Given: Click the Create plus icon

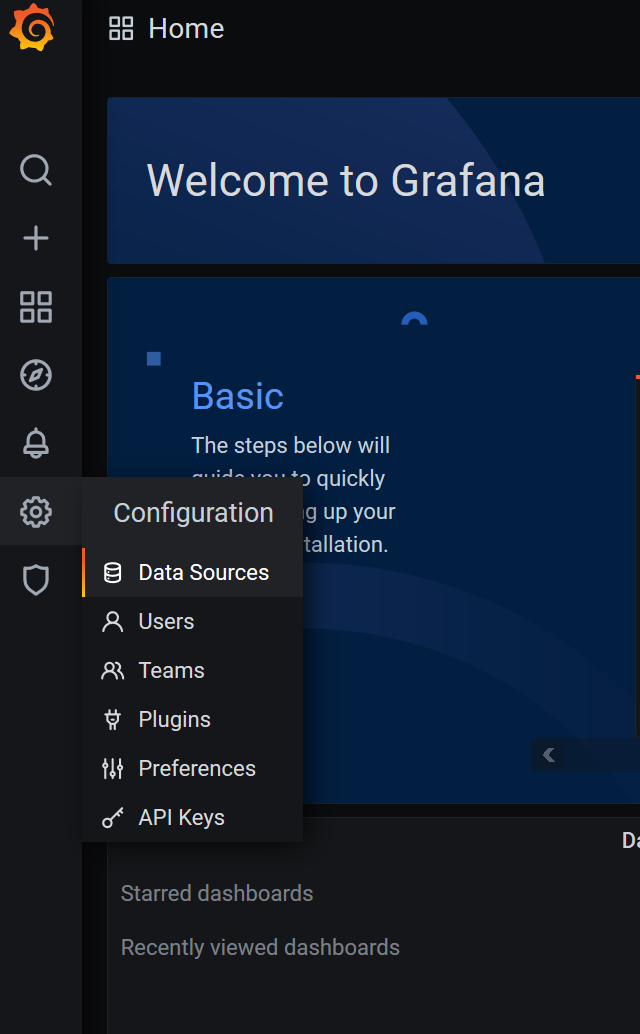Looking at the screenshot, I should (36, 238).
